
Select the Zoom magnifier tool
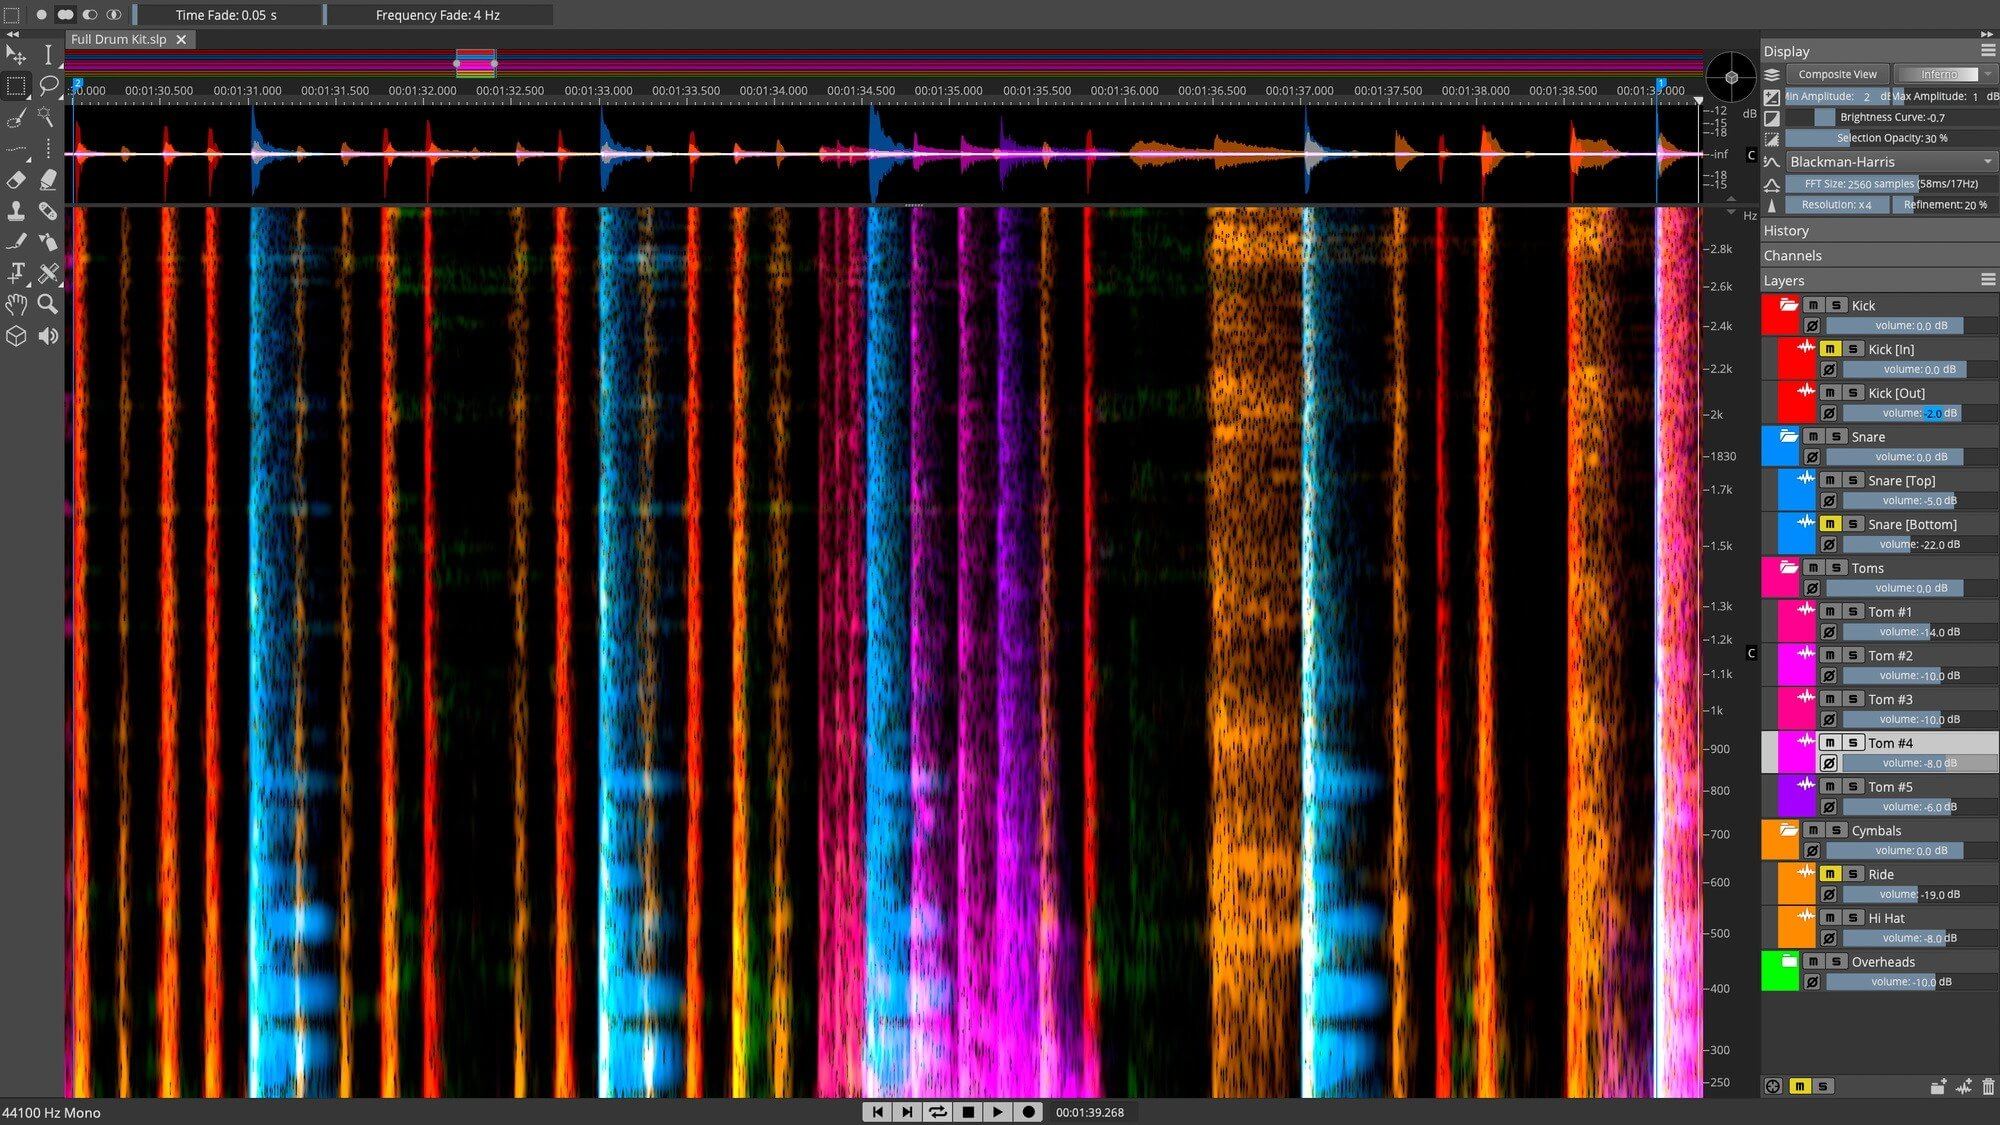(x=47, y=305)
